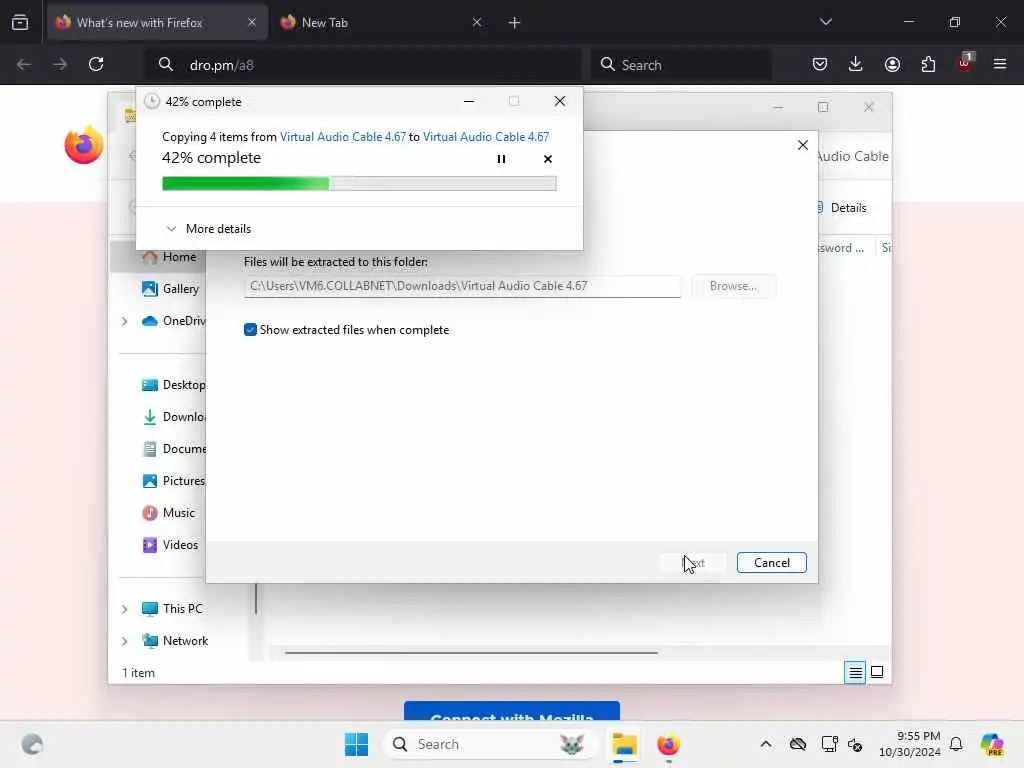Open Videos folder in sidebar
Viewport: 1024px width, 768px height.
pos(170,545)
